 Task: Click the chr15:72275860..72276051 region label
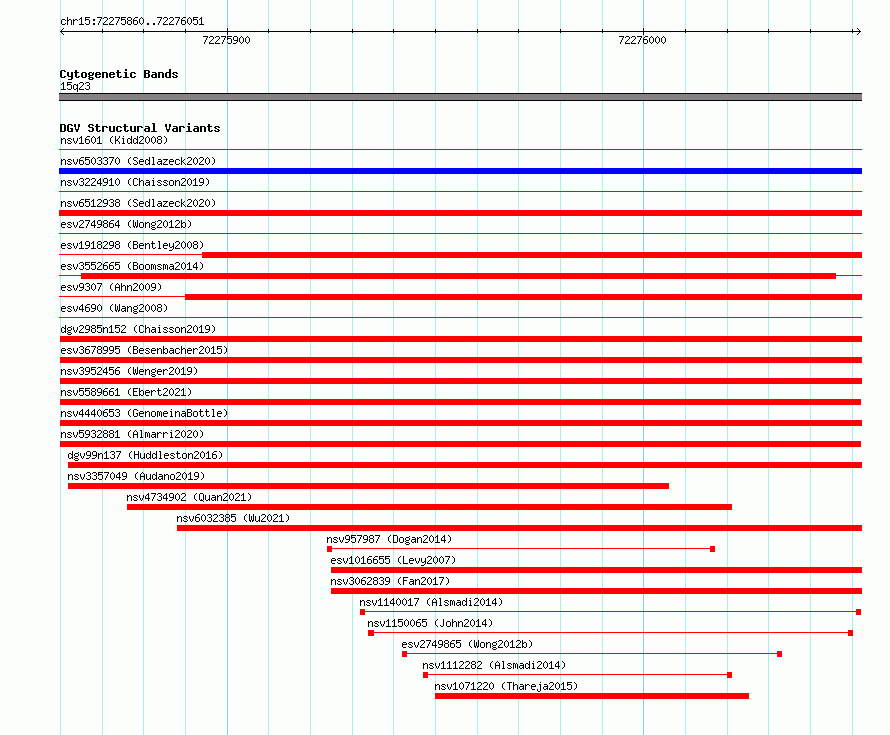pos(132,21)
